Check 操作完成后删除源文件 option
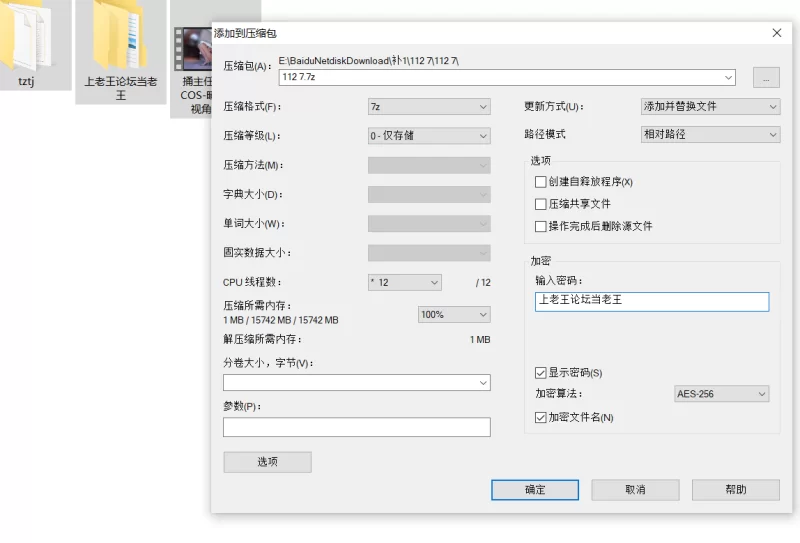This screenshot has height=543, width=800. coord(541,226)
